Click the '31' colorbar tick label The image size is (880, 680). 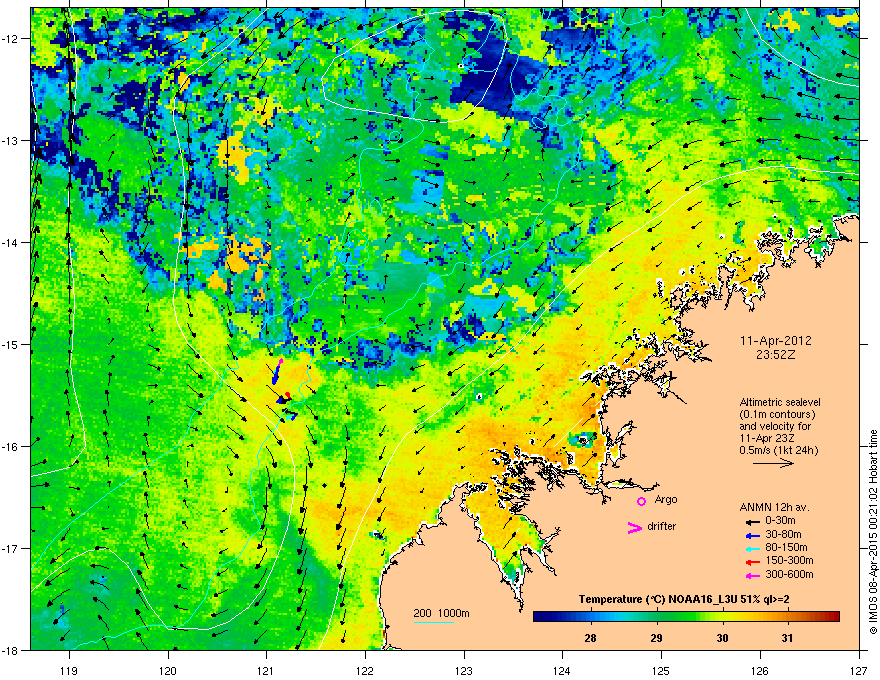point(788,638)
